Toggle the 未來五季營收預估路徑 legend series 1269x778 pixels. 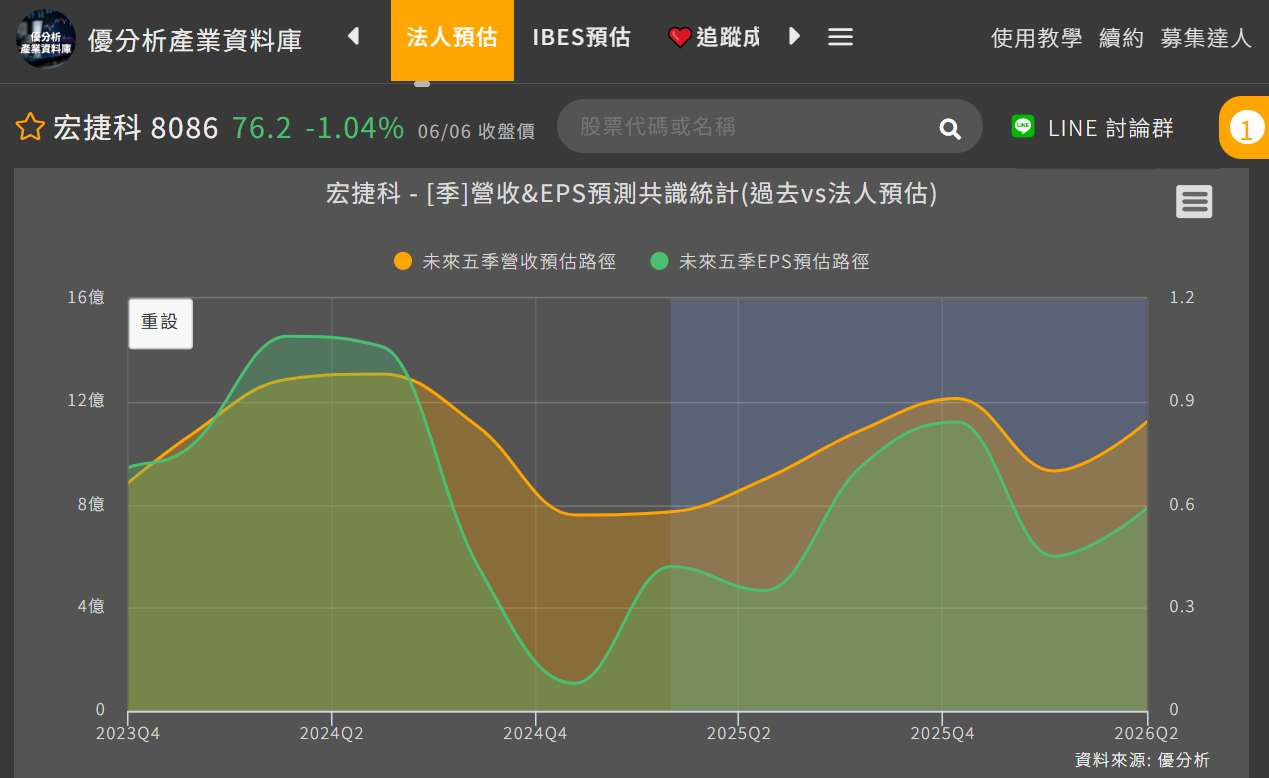point(505,262)
